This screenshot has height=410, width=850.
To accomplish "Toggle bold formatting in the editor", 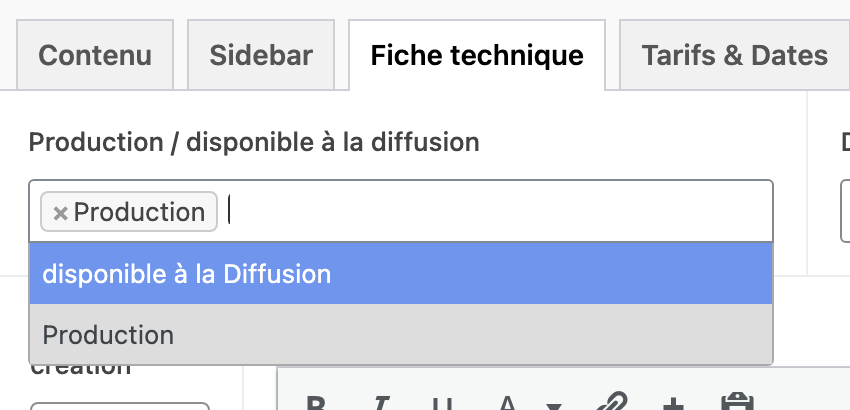I will (317, 403).
